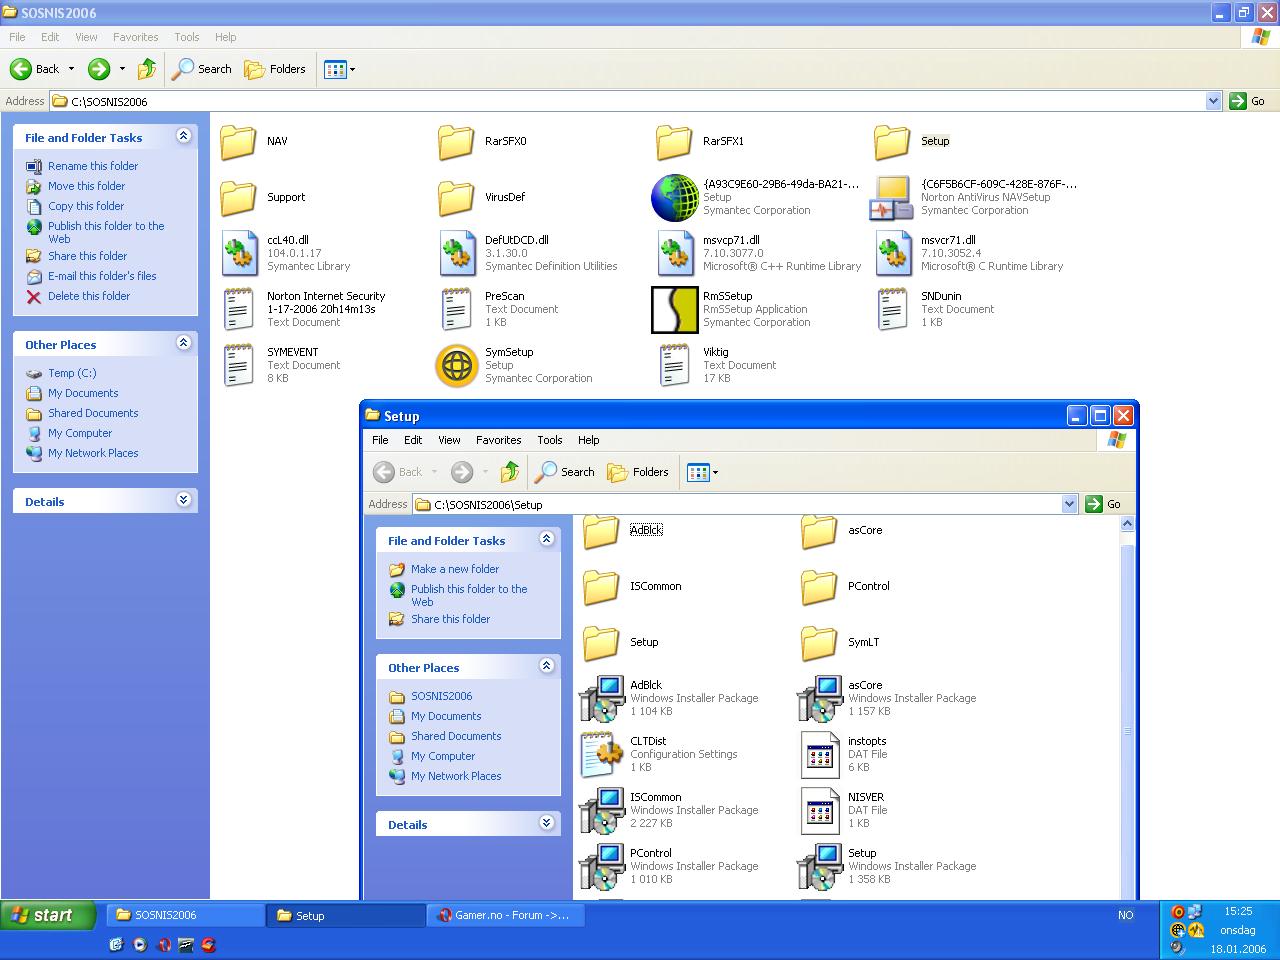Collapse Other Places panel in SOSNIS2006 window

click(x=183, y=343)
